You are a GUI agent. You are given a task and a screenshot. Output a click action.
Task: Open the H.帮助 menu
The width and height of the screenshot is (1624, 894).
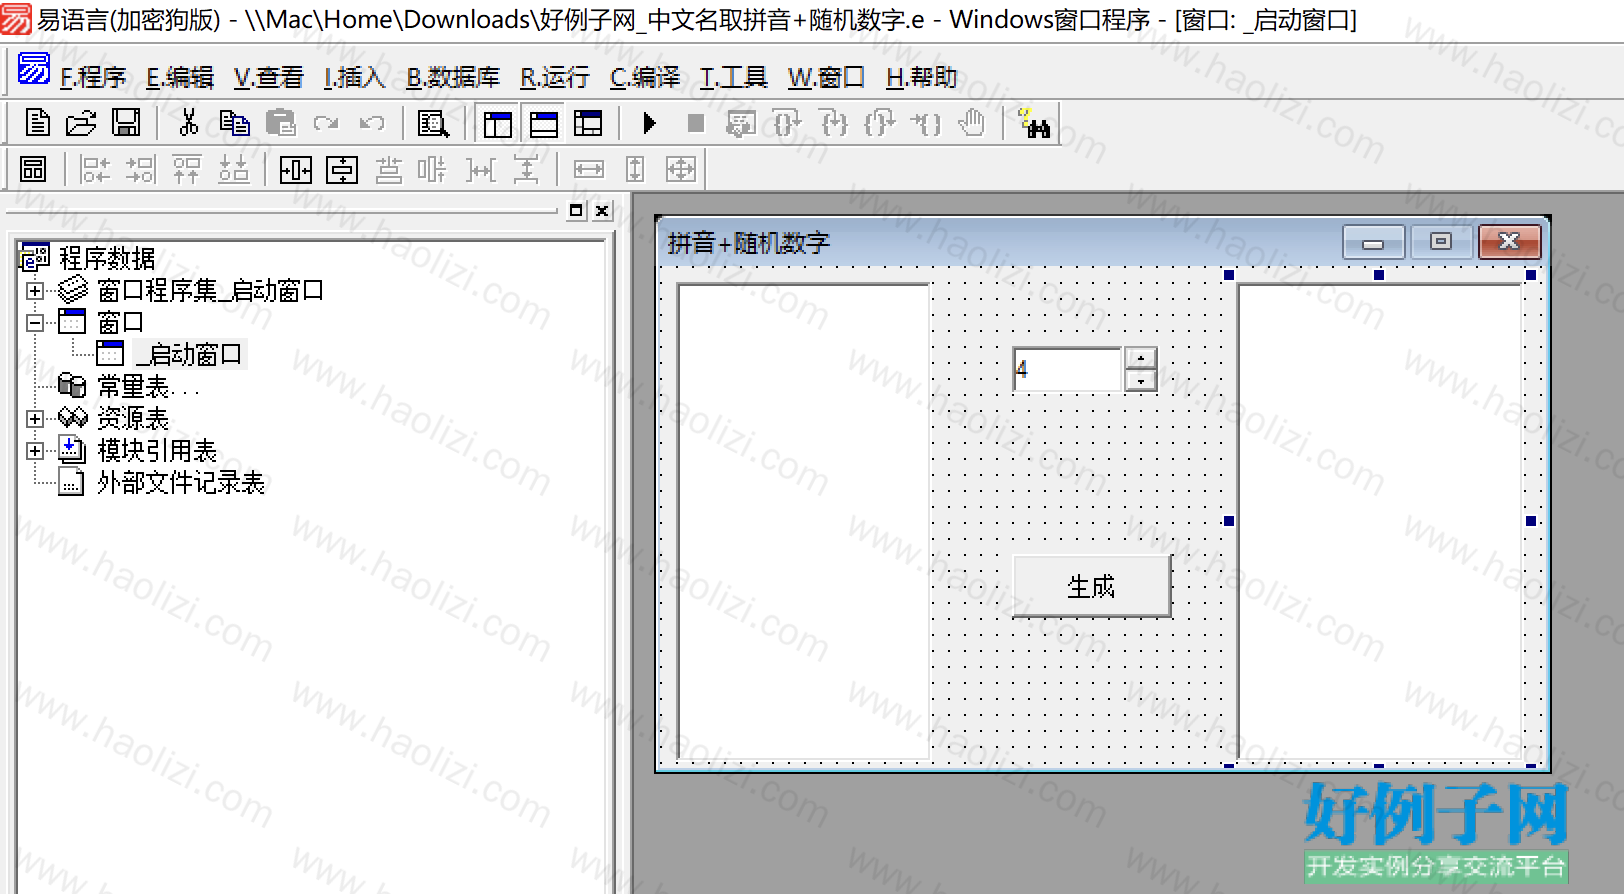point(921,77)
